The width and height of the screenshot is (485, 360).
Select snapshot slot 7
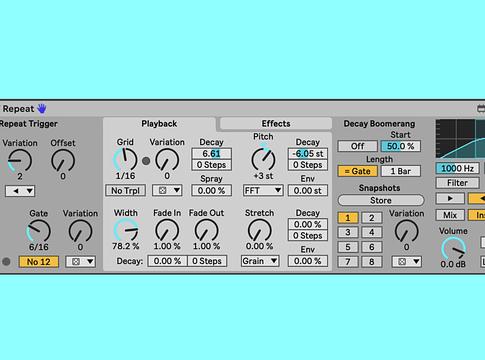348,262
